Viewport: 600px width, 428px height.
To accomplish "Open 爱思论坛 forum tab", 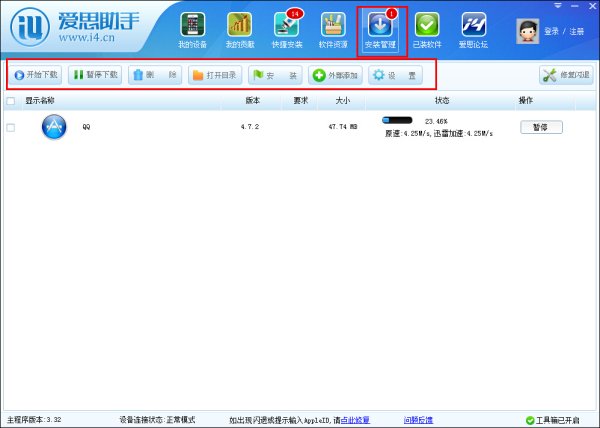I will click(474, 31).
